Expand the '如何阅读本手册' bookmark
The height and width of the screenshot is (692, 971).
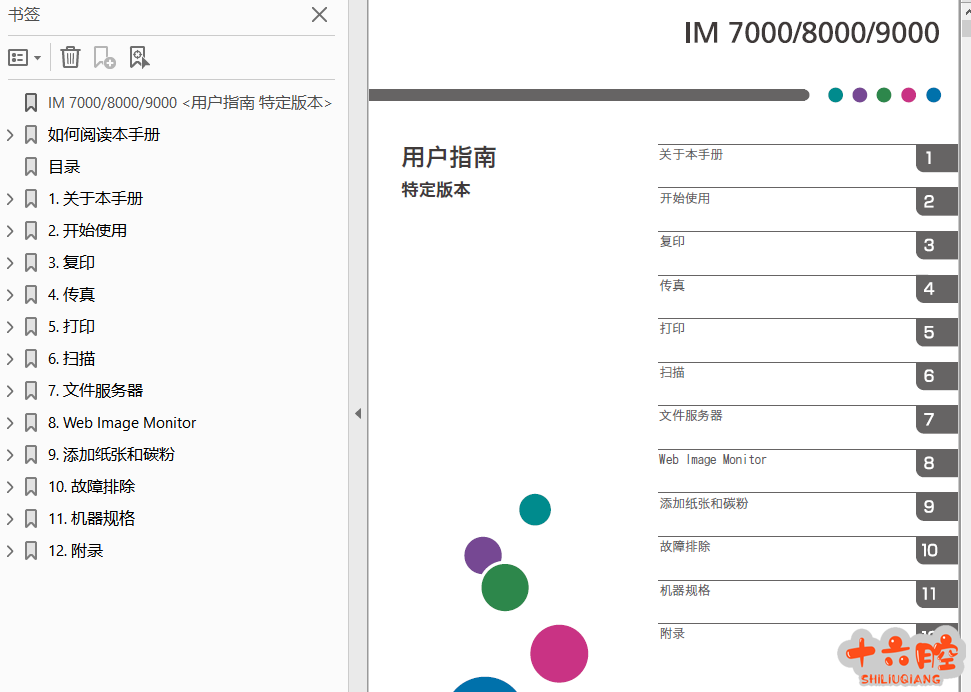tap(11, 135)
